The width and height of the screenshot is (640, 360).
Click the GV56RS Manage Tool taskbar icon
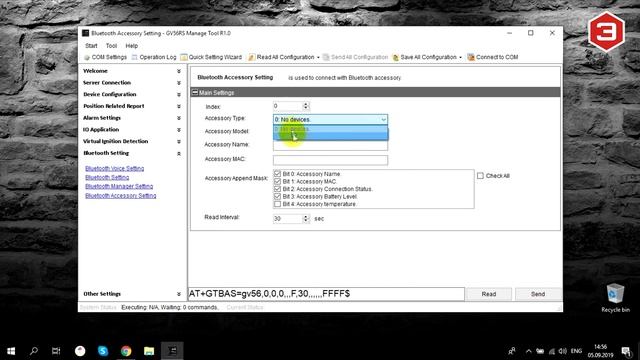172,351
